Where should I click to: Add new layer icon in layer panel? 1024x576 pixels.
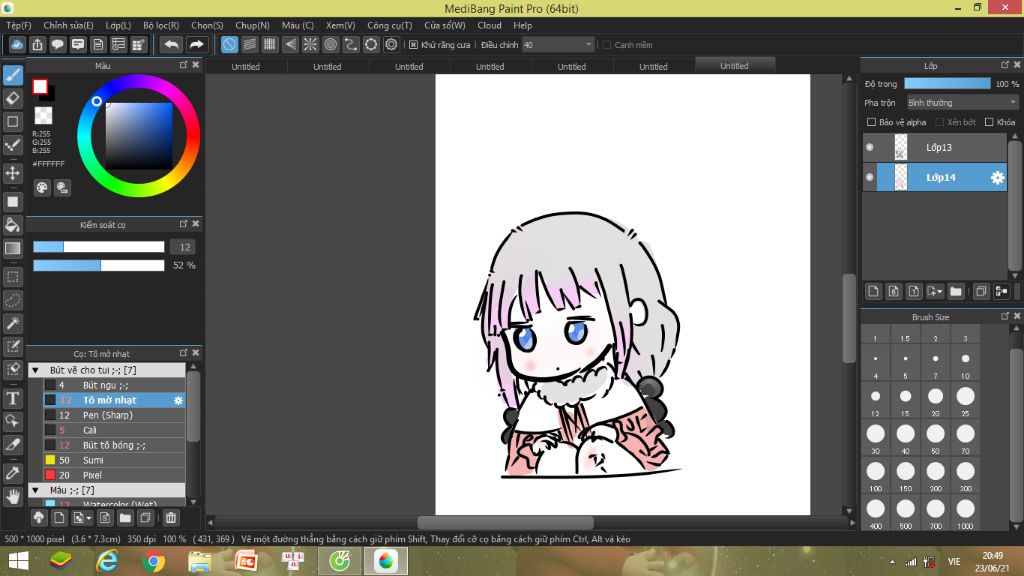click(x=873, y=291)
